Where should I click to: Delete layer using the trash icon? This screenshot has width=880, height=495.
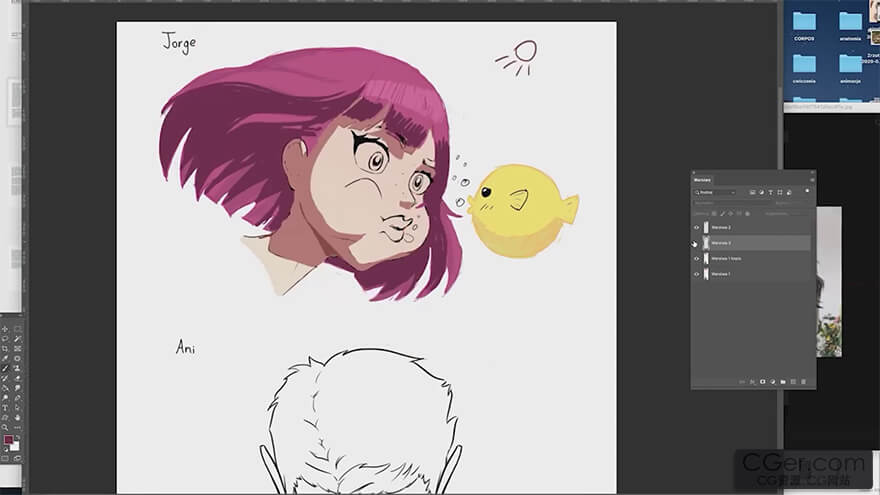[803, 381]
